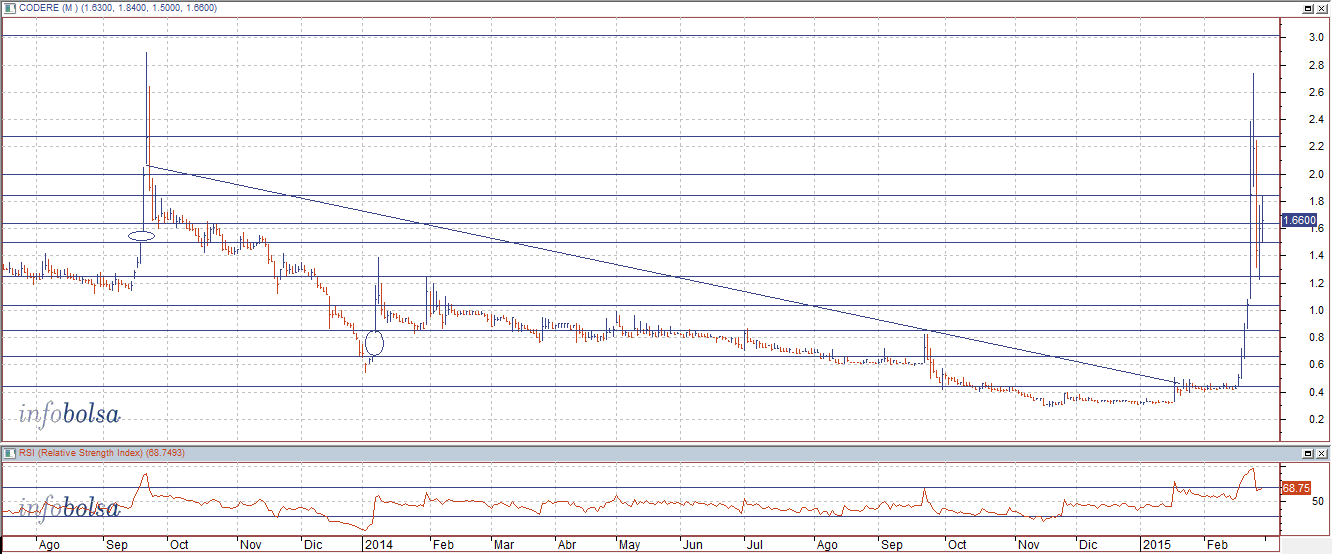Select the ellipse marker near September gap

pyautogui.click(x=142, y=236)
